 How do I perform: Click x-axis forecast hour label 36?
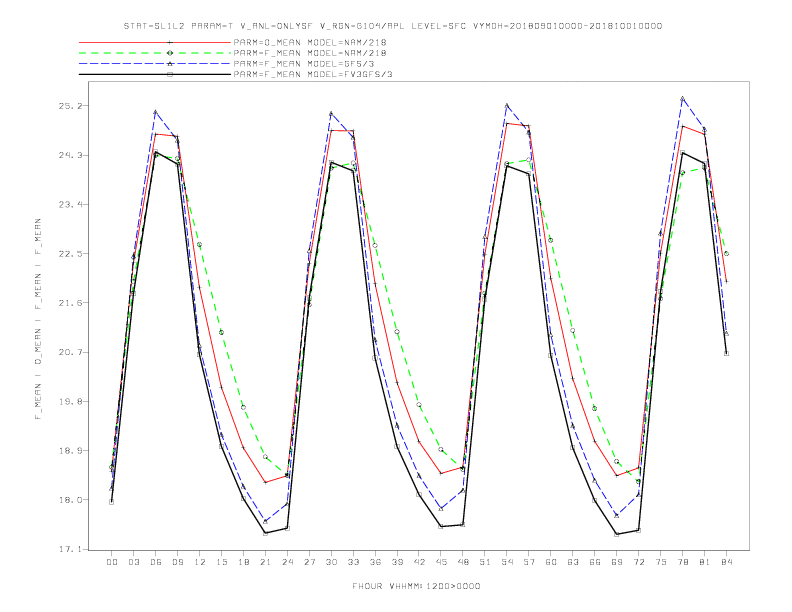(x=375, y=562)
